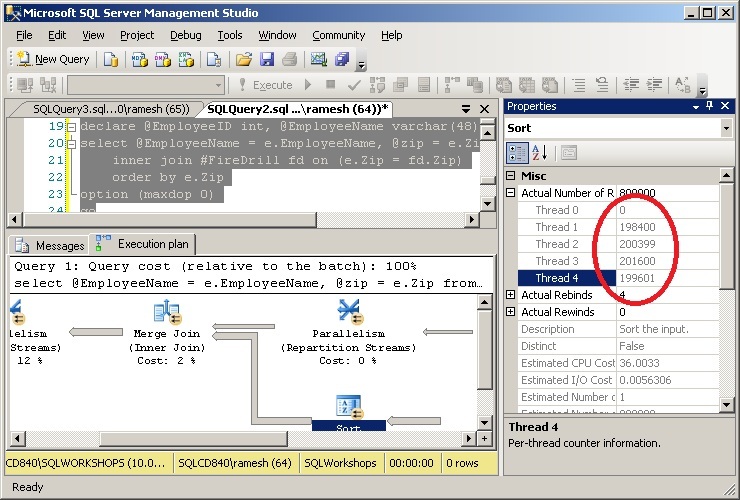The width and height of the screenshot is (740, 500).
Task: Click the New Query button
Action: 53,59
